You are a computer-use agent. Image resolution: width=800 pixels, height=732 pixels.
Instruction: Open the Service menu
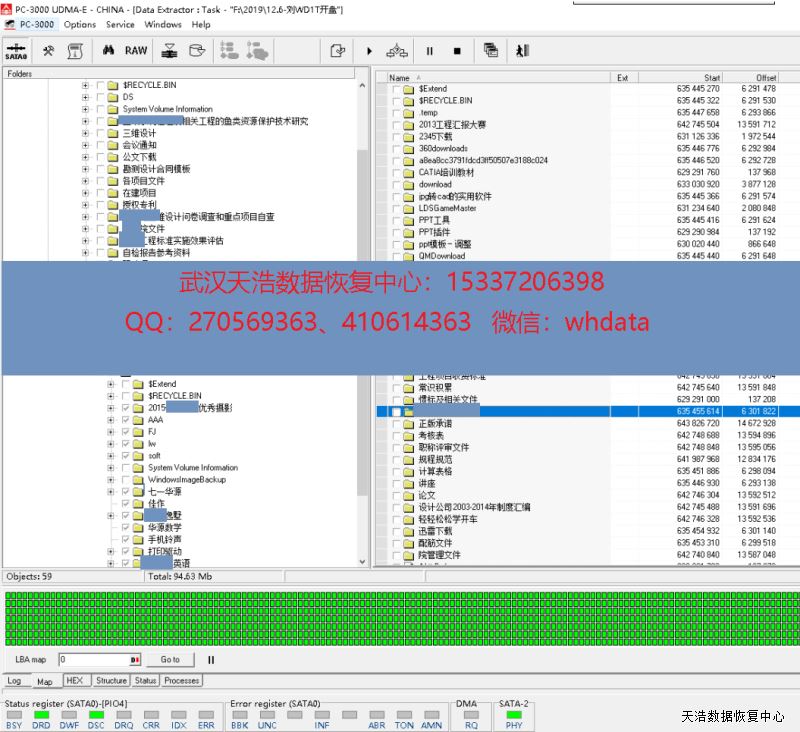click(120, 24)
